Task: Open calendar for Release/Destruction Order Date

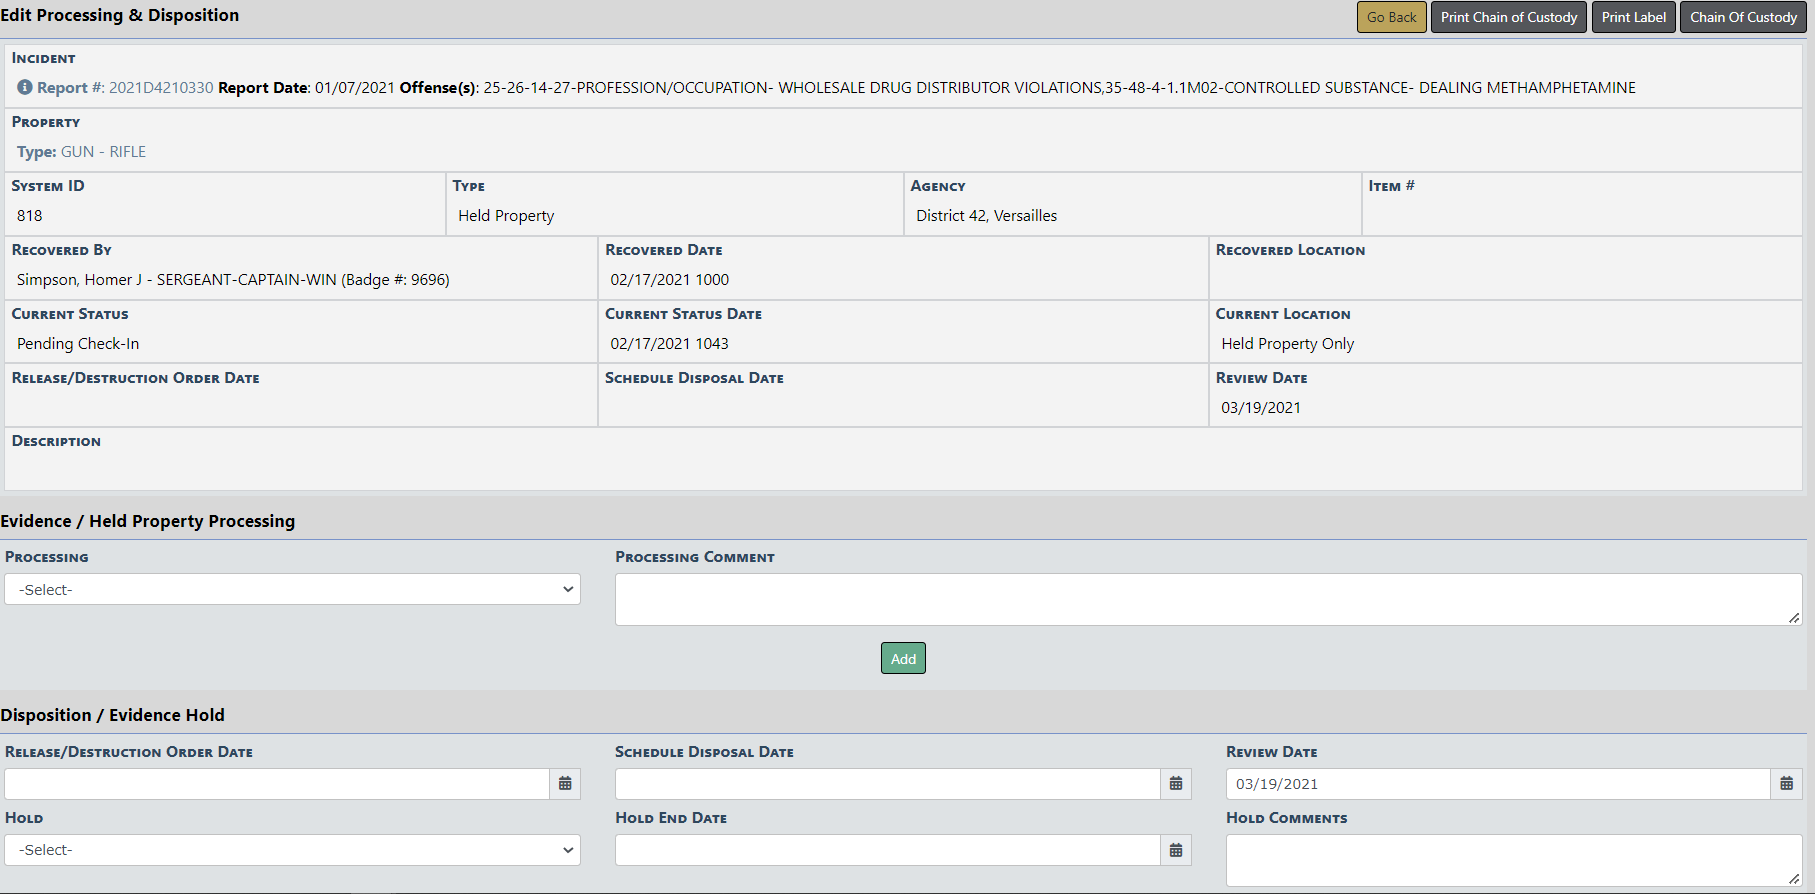Action: pyautogui.click(x=565, y=784)
